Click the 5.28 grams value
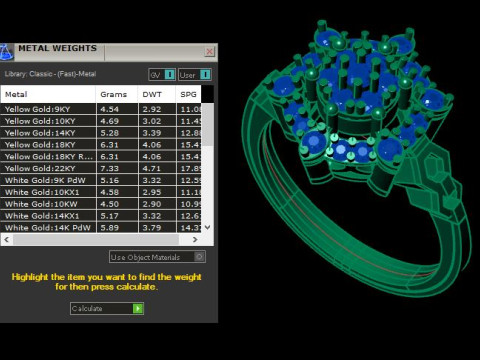Image resolution: width=480 pixels, height=360 pixels. (x=109, y=133)
